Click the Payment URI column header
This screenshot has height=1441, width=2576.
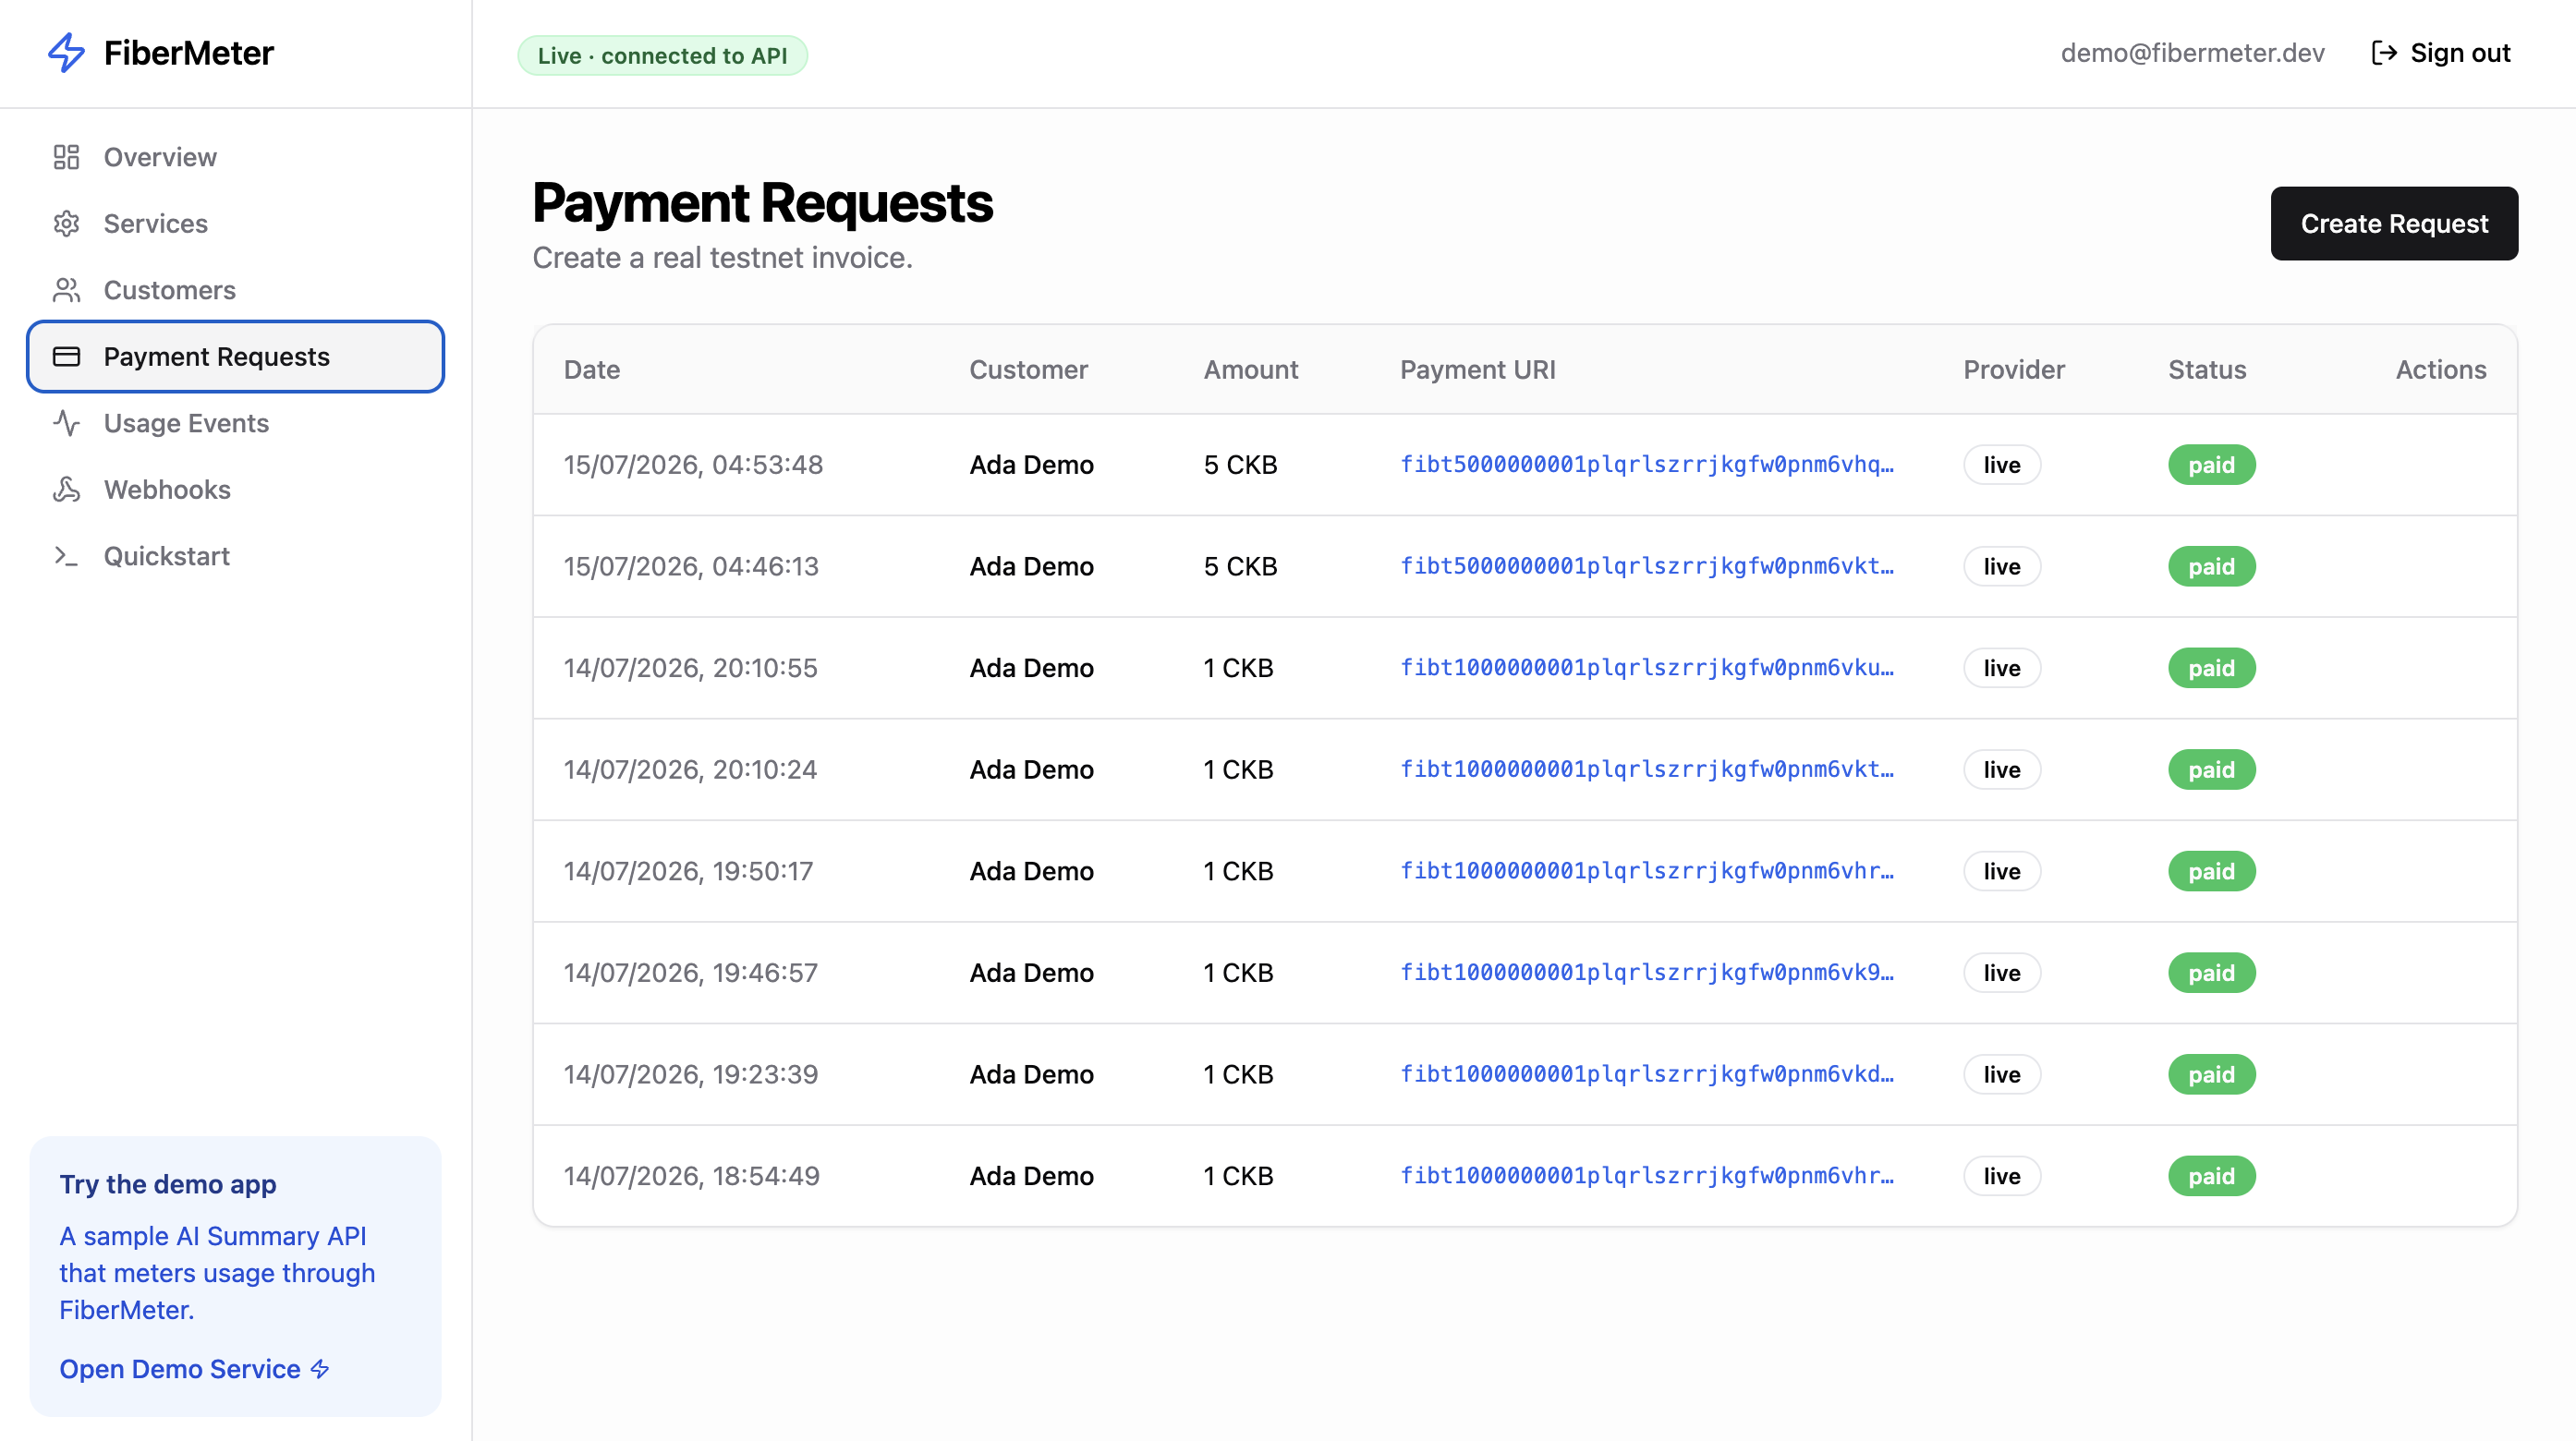tap(1477, 370)
